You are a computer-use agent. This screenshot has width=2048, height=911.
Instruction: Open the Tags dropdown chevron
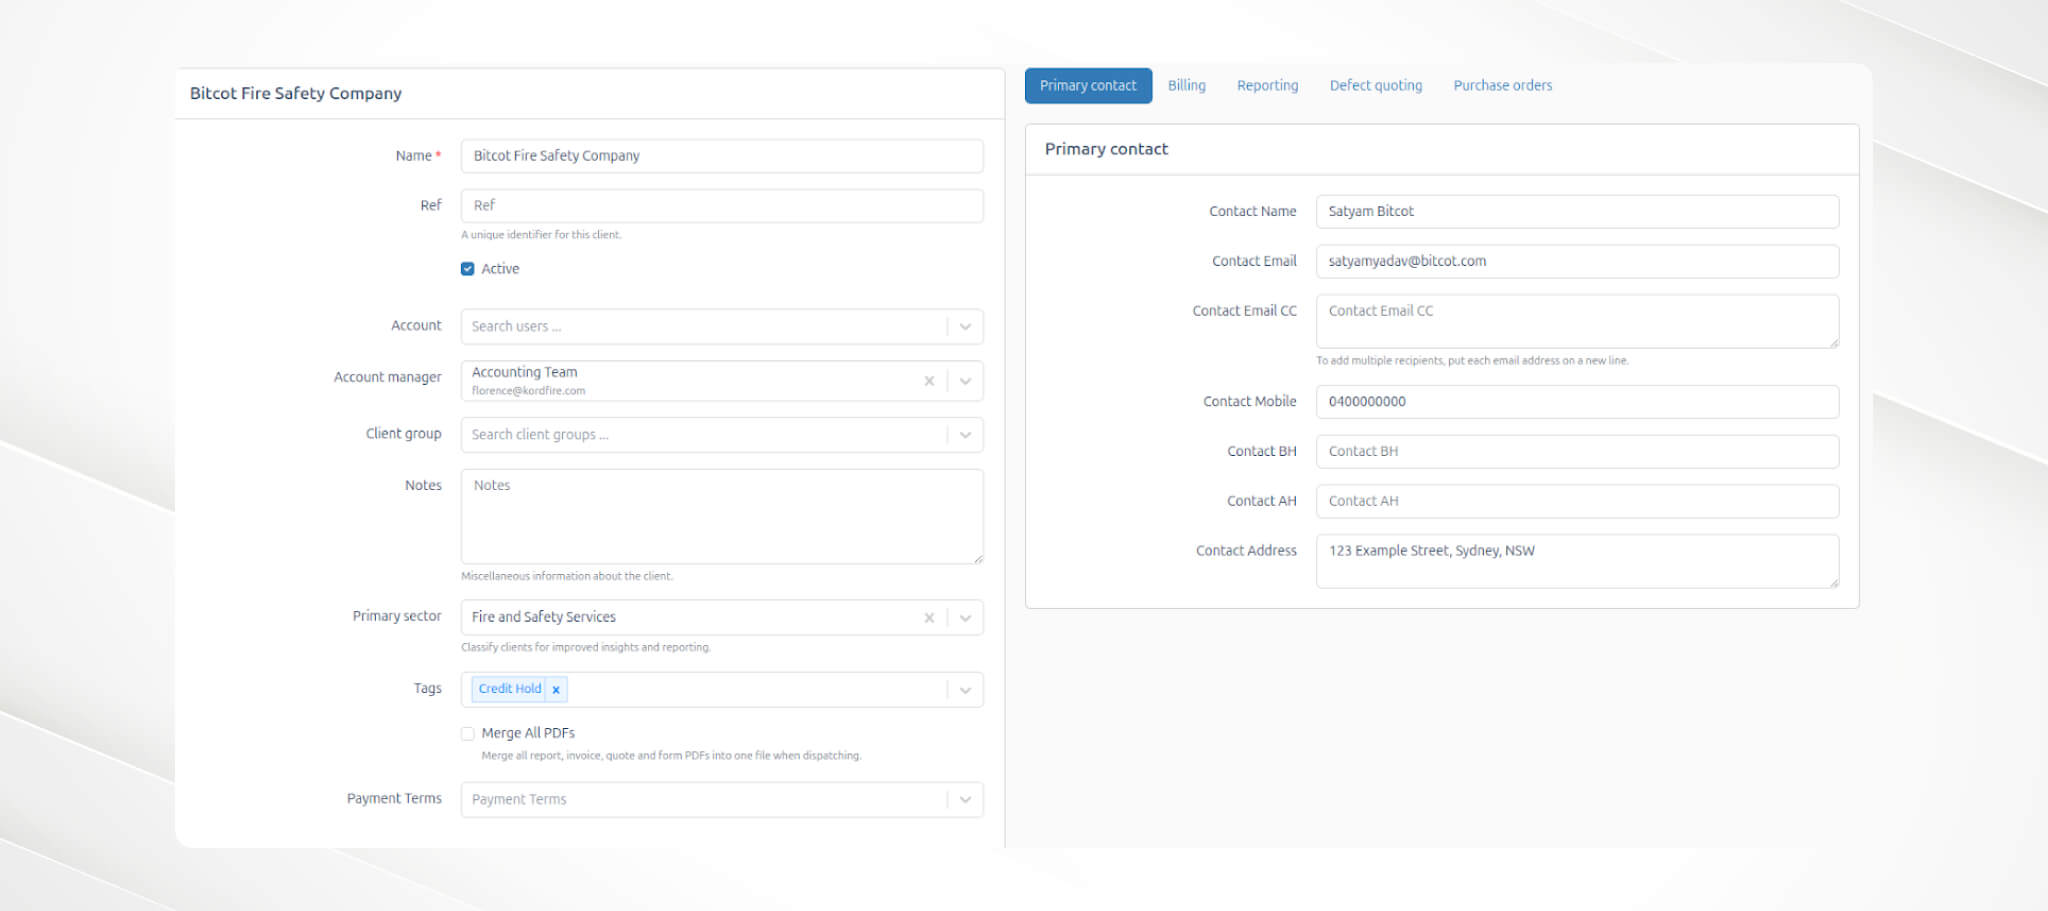[x=965, y=689]
